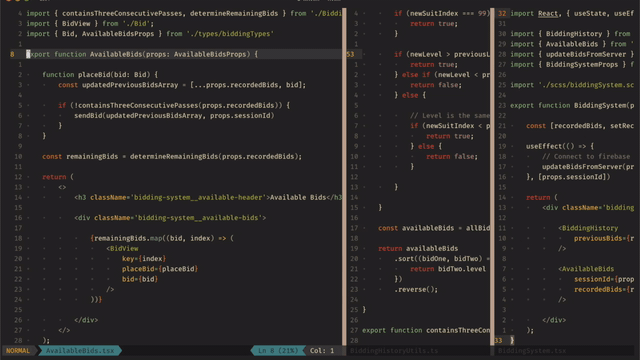
Task: Click current line number 53 in middle pane
Action: click(350, 54)
